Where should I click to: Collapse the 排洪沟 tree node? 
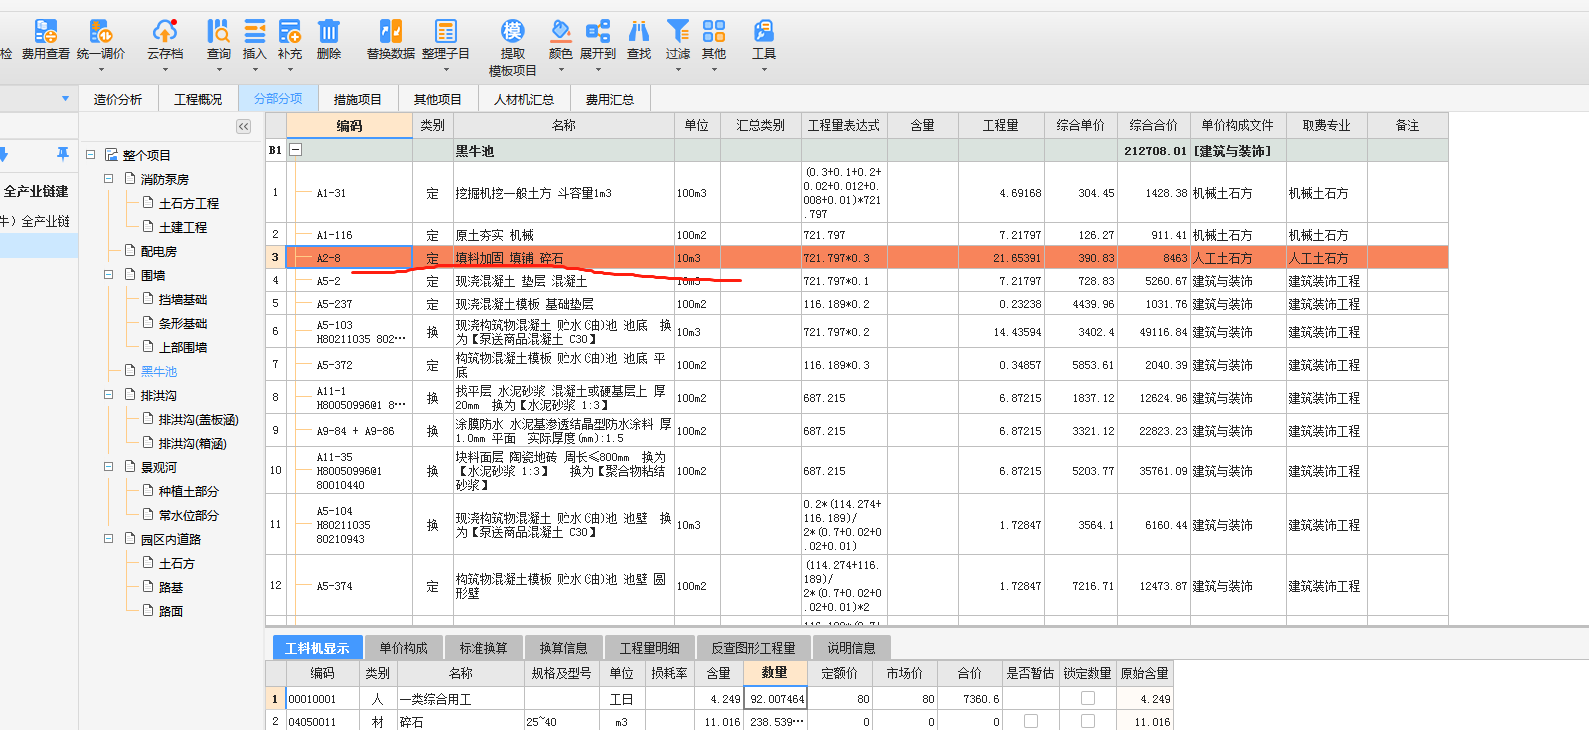109,395
